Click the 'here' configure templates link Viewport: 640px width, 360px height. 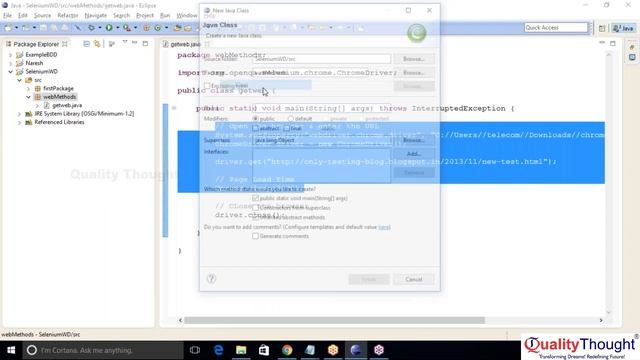tap(384, 227)
